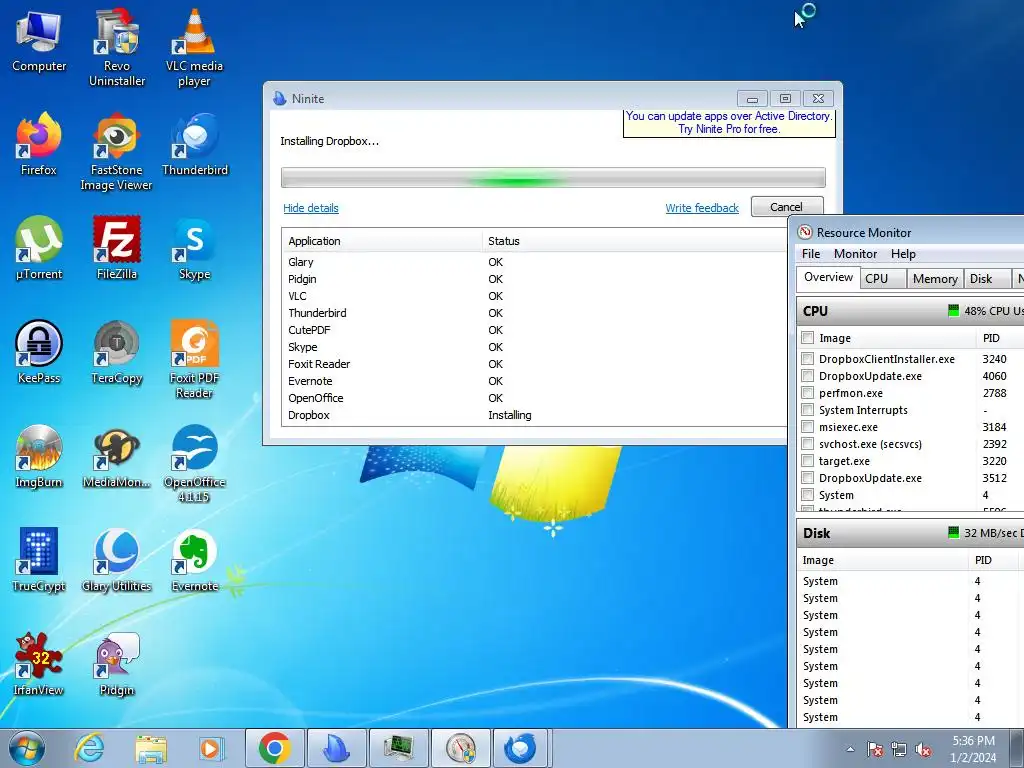Collapse the Disk section header

(x=910, y=533)
